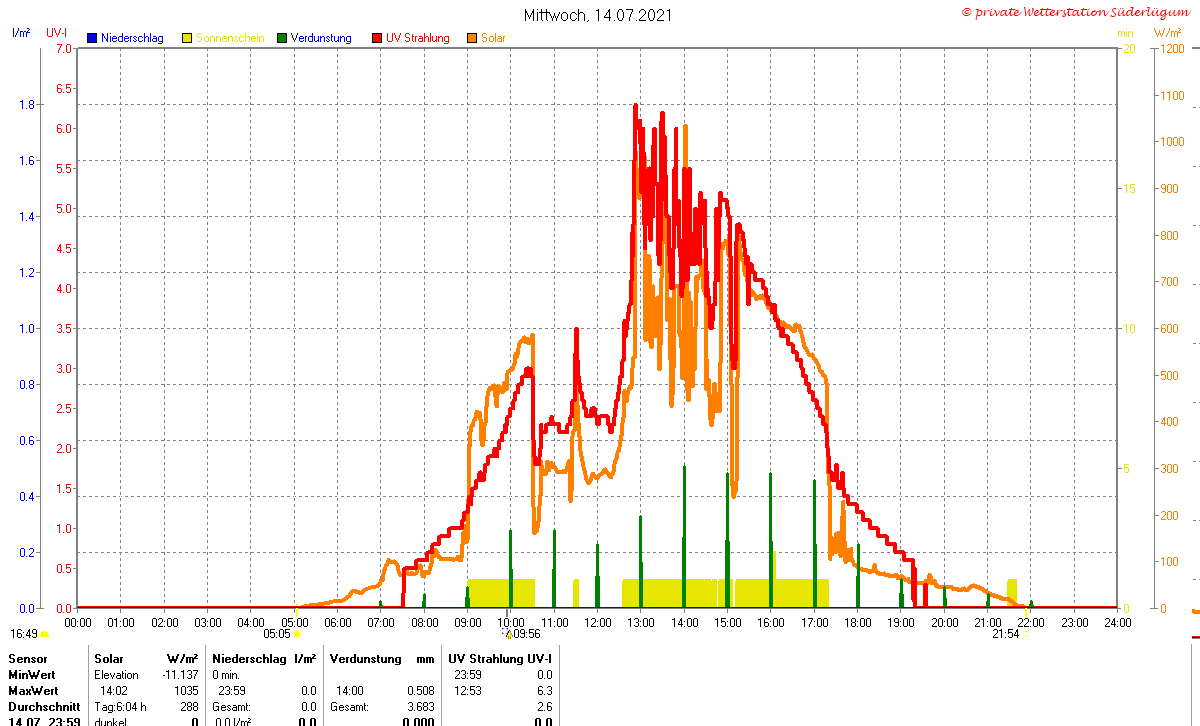Click the Sensor column header in table
1200x726 pixels.
pos(27,659)
